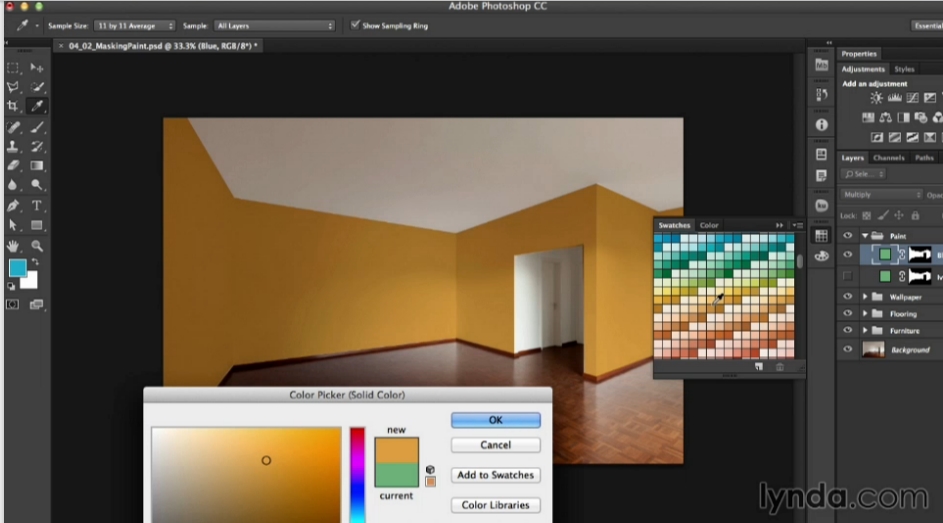
Task: Hide the Flooring group
Action: click(x=847, y=314)
